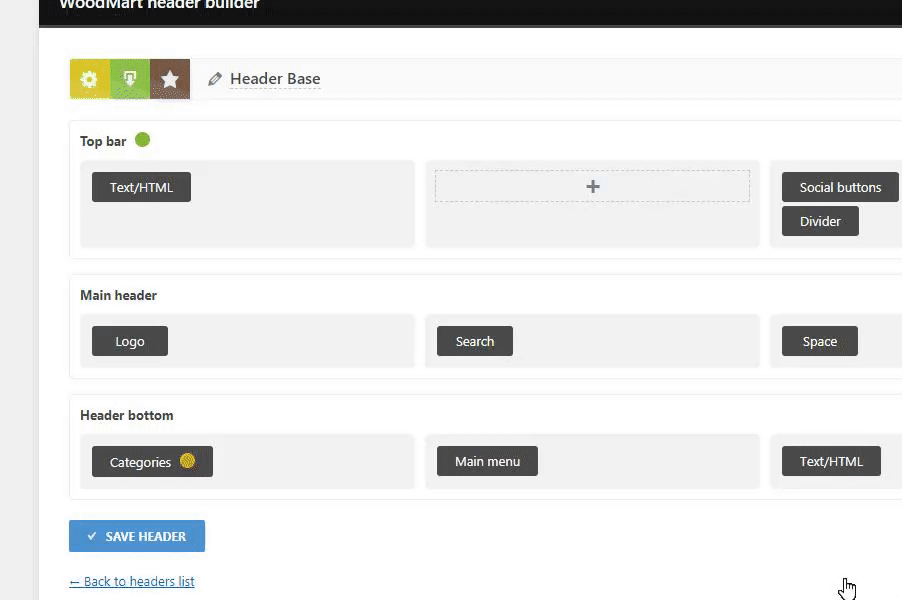This screenshot has height=600, width=902.
Task: Edit the Header Base title
Action: point(275,79)
